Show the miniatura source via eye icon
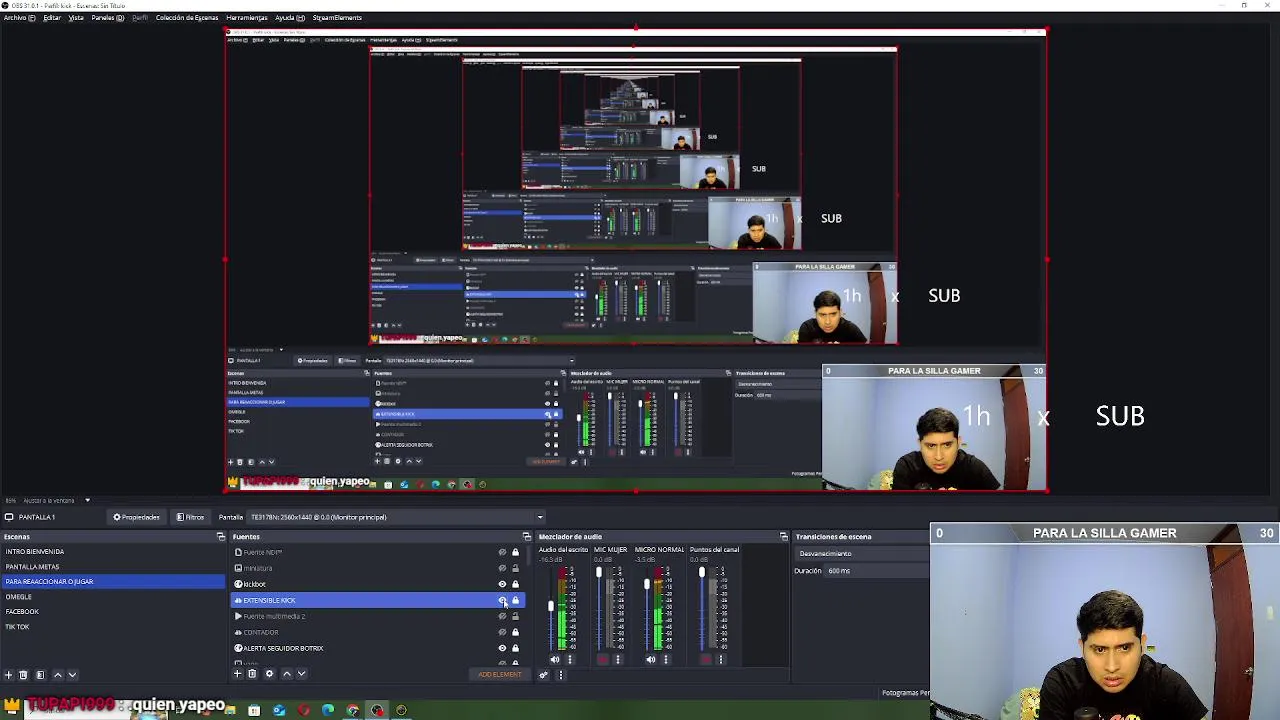Image resolution: width=1280 pixels, height=720 pixels. tap(502, 568)
